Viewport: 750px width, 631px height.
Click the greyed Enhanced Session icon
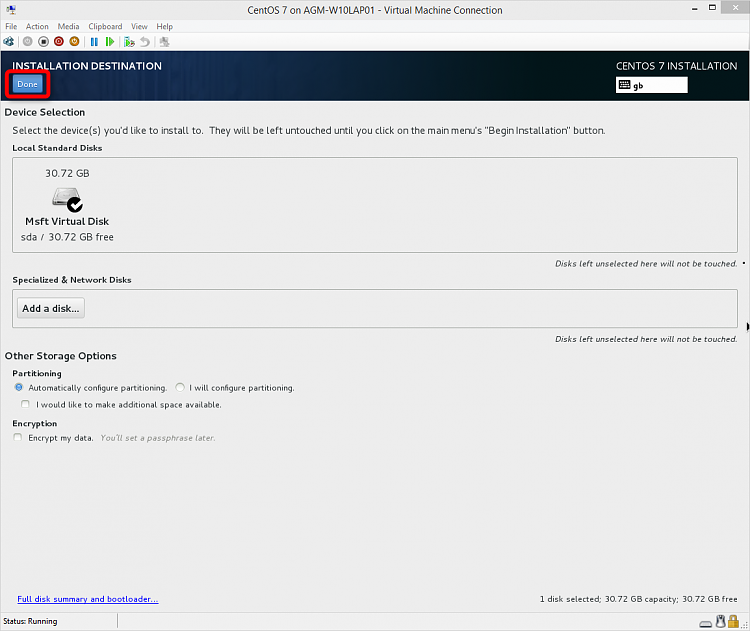[x=165, y=42]
